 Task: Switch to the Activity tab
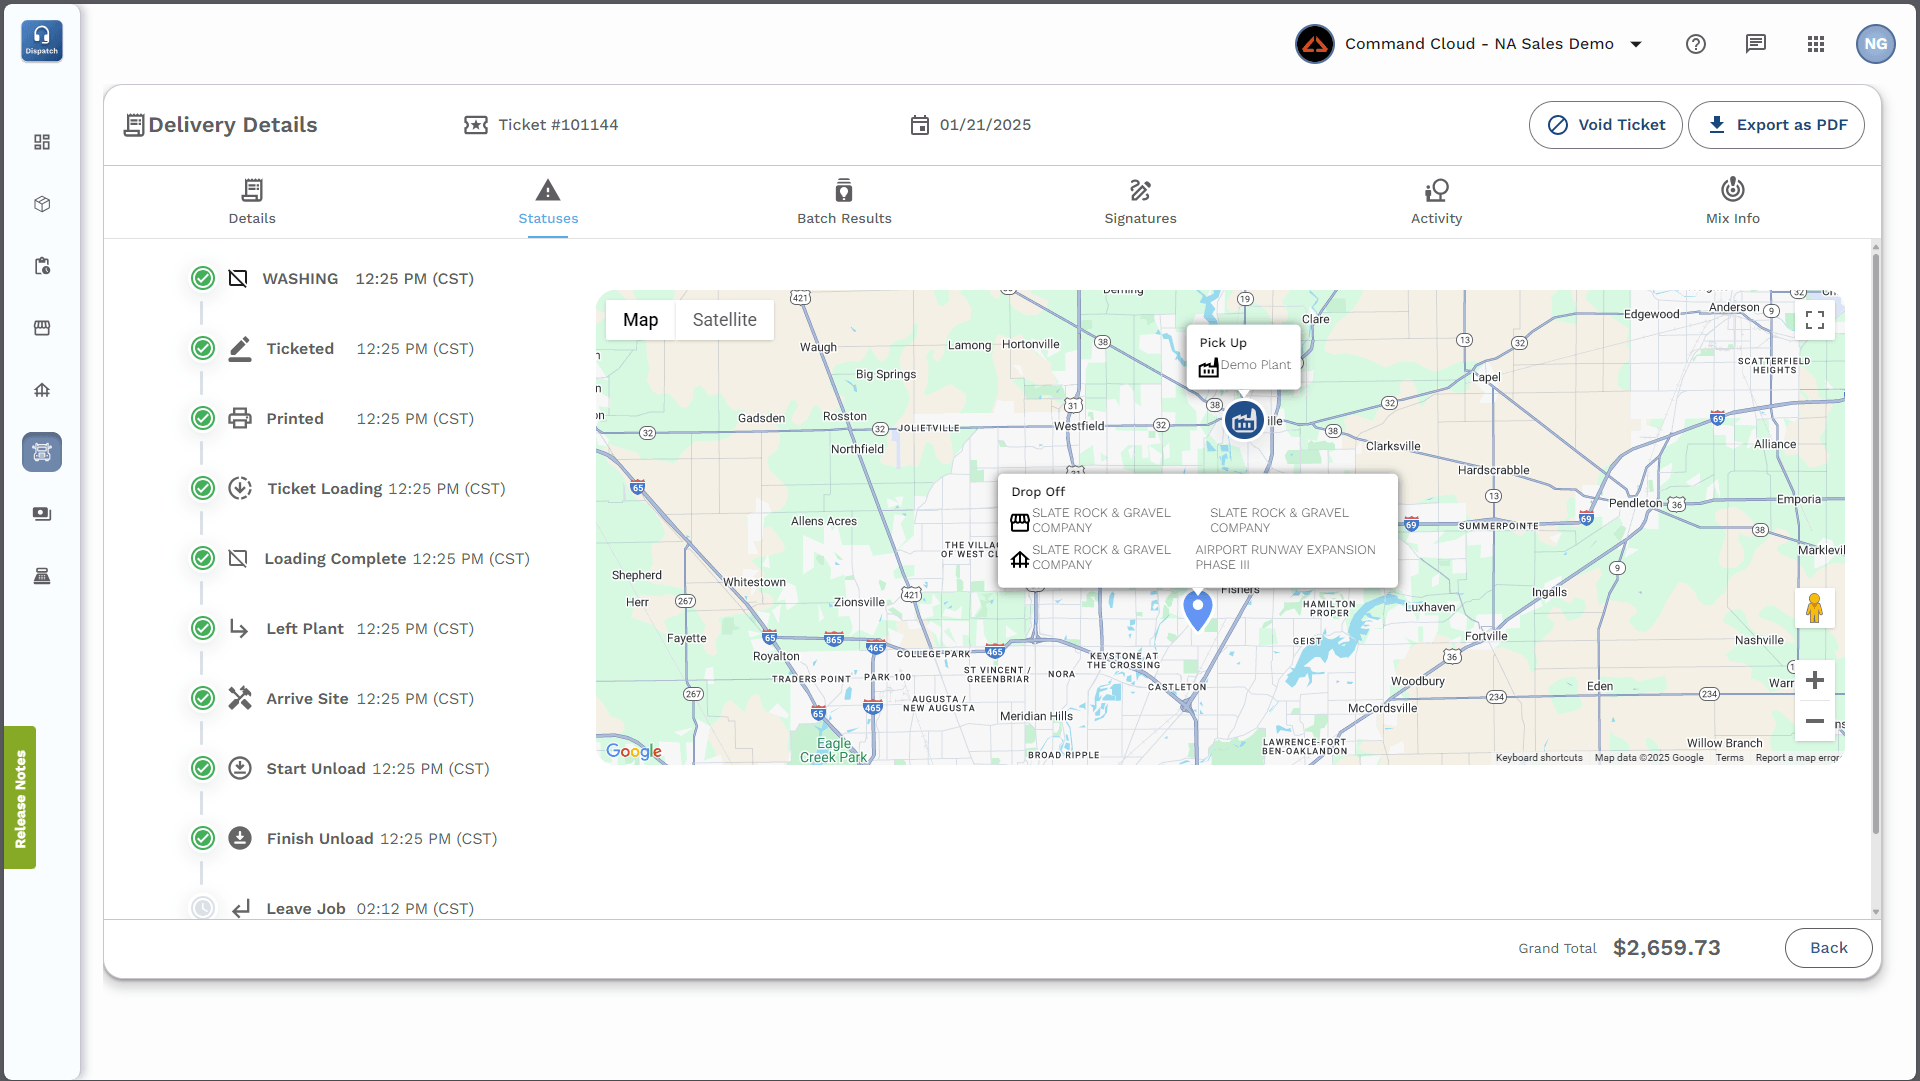coord(1436,202)
